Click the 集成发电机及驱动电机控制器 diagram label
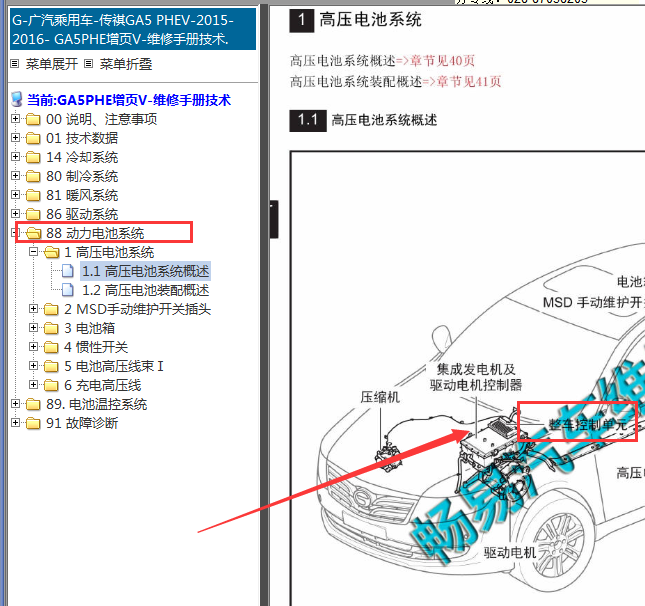 tap(476, 377)
